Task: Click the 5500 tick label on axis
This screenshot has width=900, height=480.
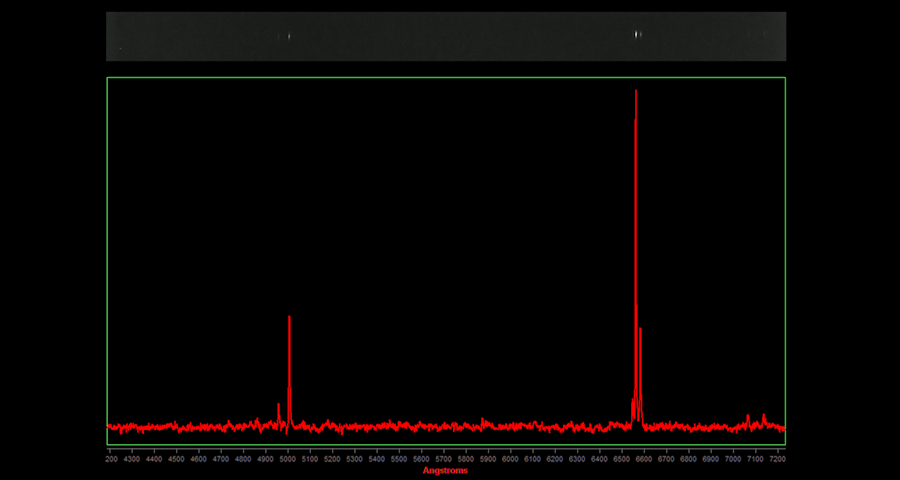Action: (399, 459)
